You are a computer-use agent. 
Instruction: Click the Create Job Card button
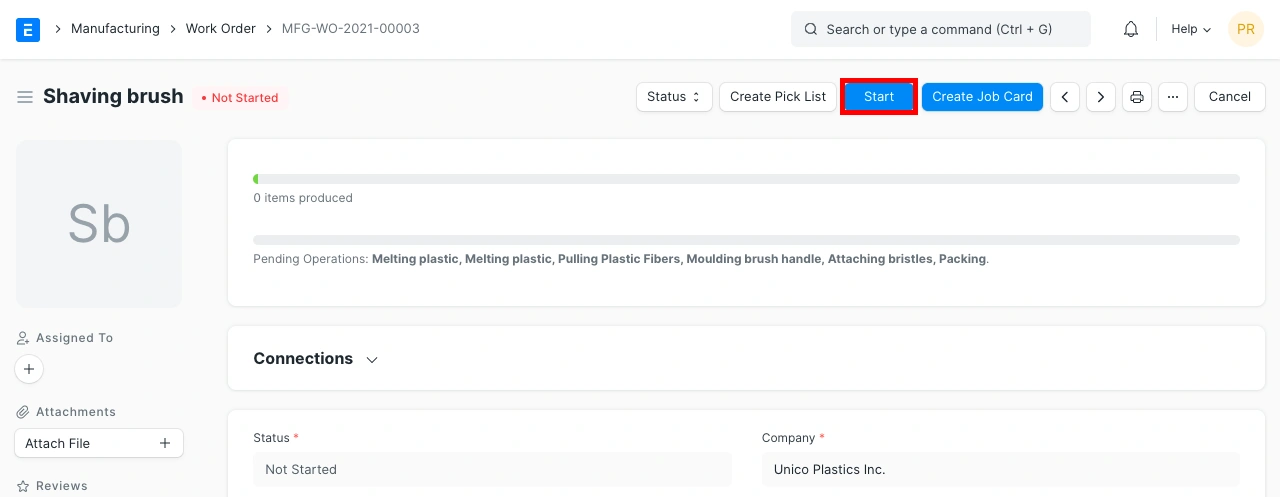(x=982, y=97)
